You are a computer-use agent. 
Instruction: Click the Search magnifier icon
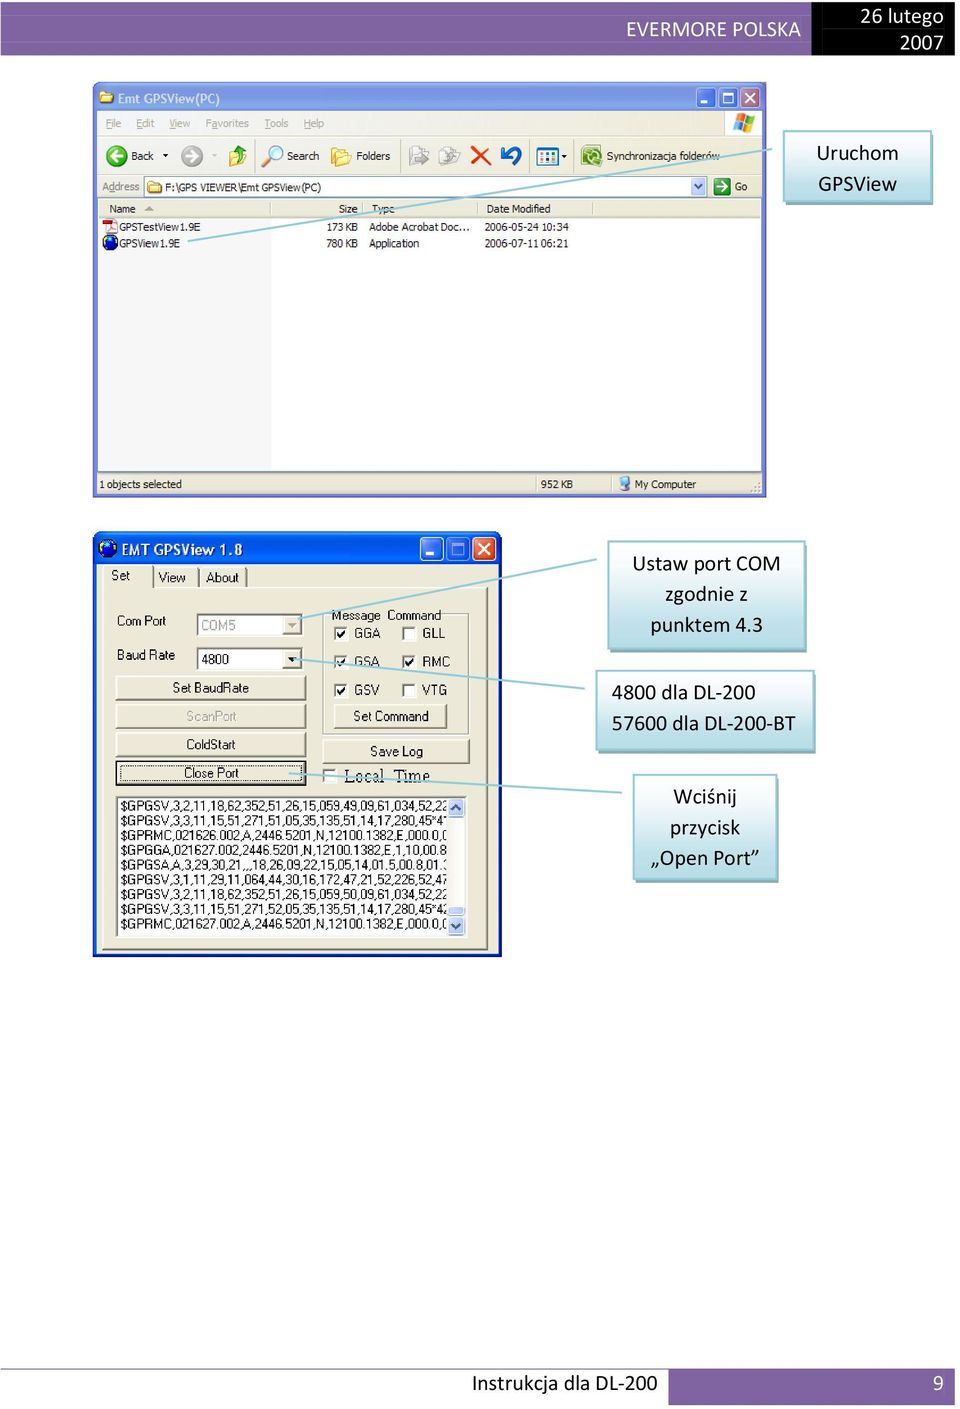[x=272, y=156]
